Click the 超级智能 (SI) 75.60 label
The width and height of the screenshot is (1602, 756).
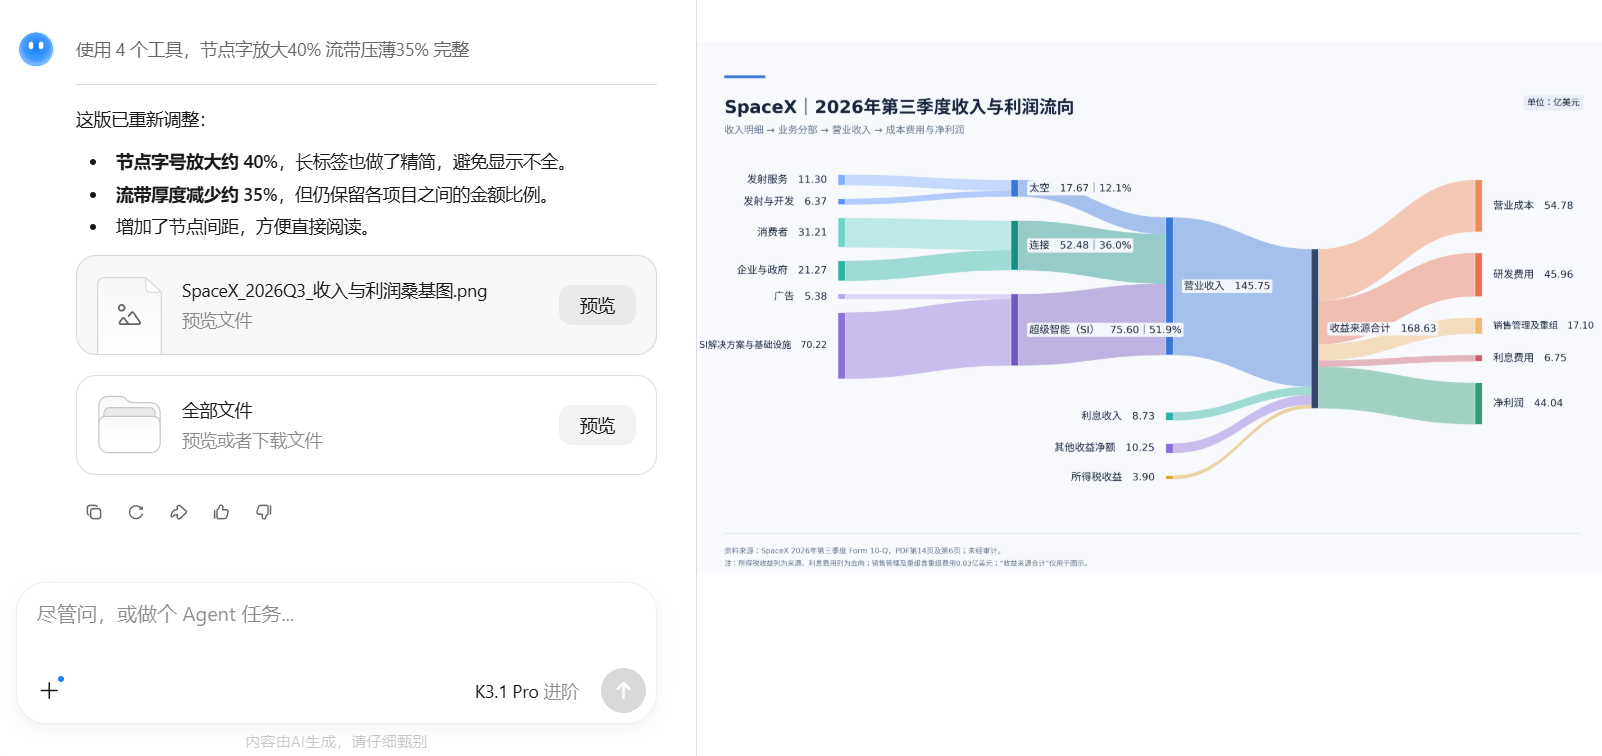1105,329
